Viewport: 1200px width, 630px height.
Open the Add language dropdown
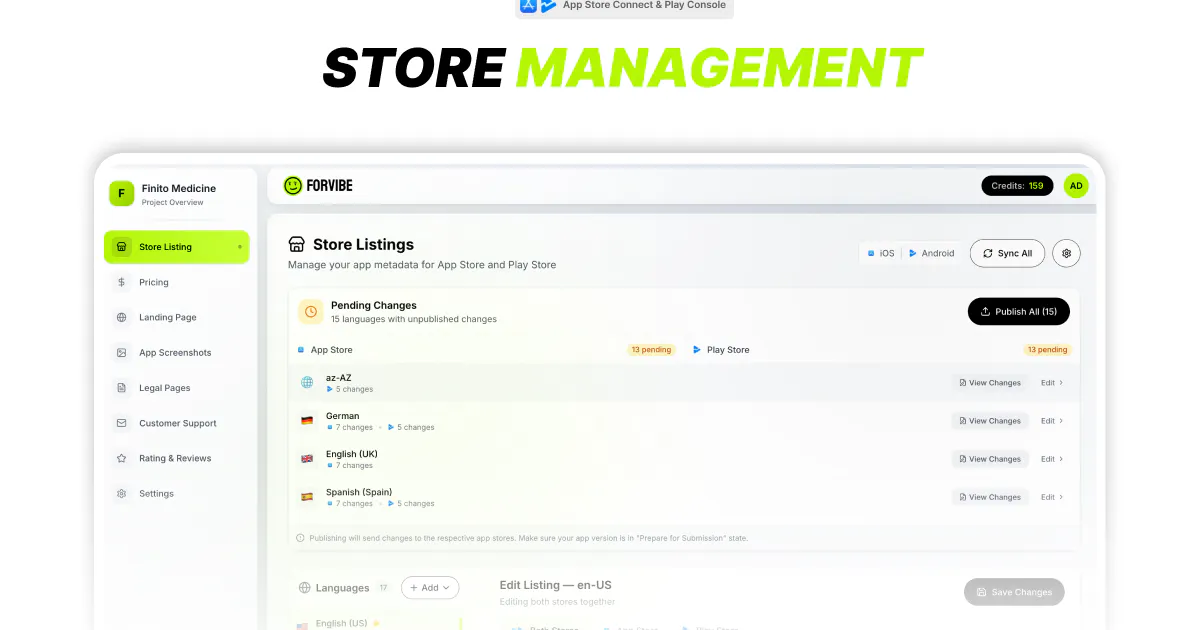tap(430, 588)
